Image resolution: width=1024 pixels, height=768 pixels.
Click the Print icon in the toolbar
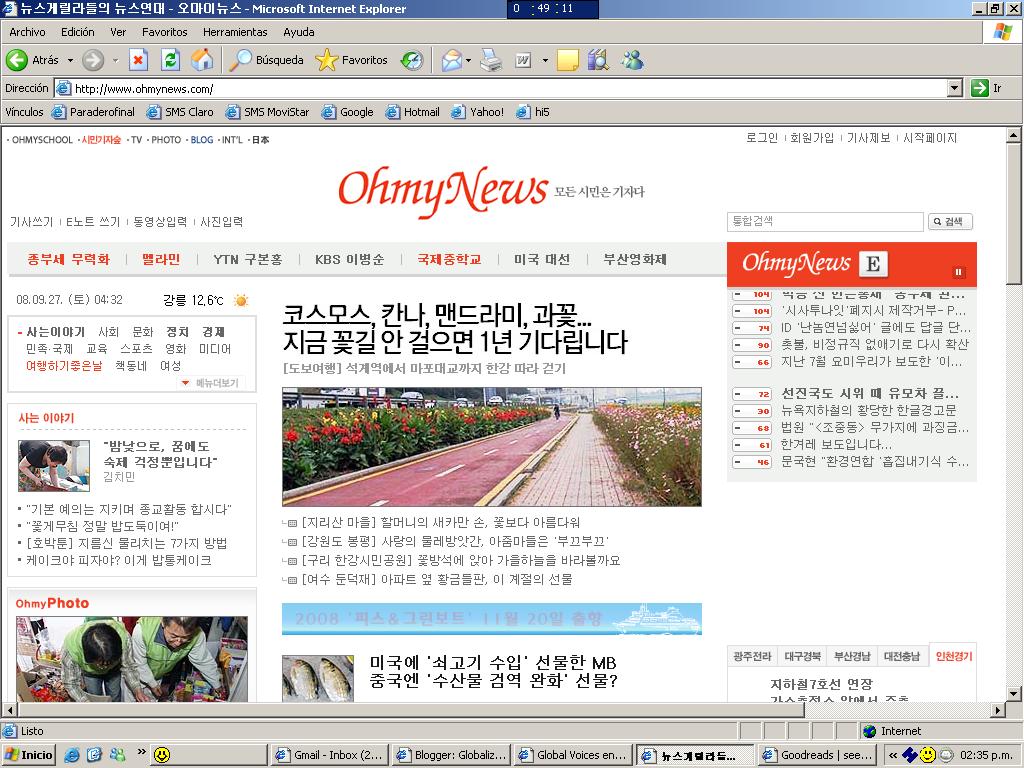coord(490,62)
